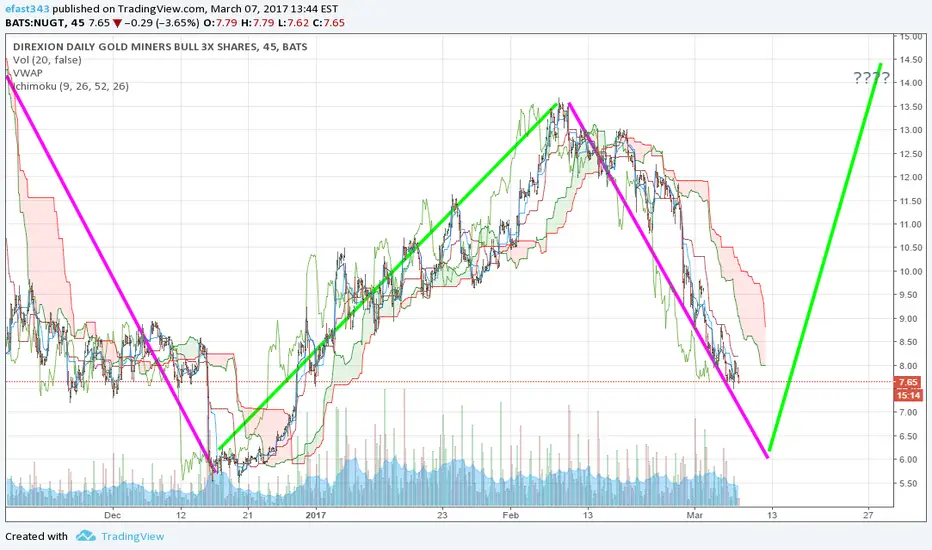
Task: Click the Created with caption text
Action: pyautogui.click(x=36, y=536)
